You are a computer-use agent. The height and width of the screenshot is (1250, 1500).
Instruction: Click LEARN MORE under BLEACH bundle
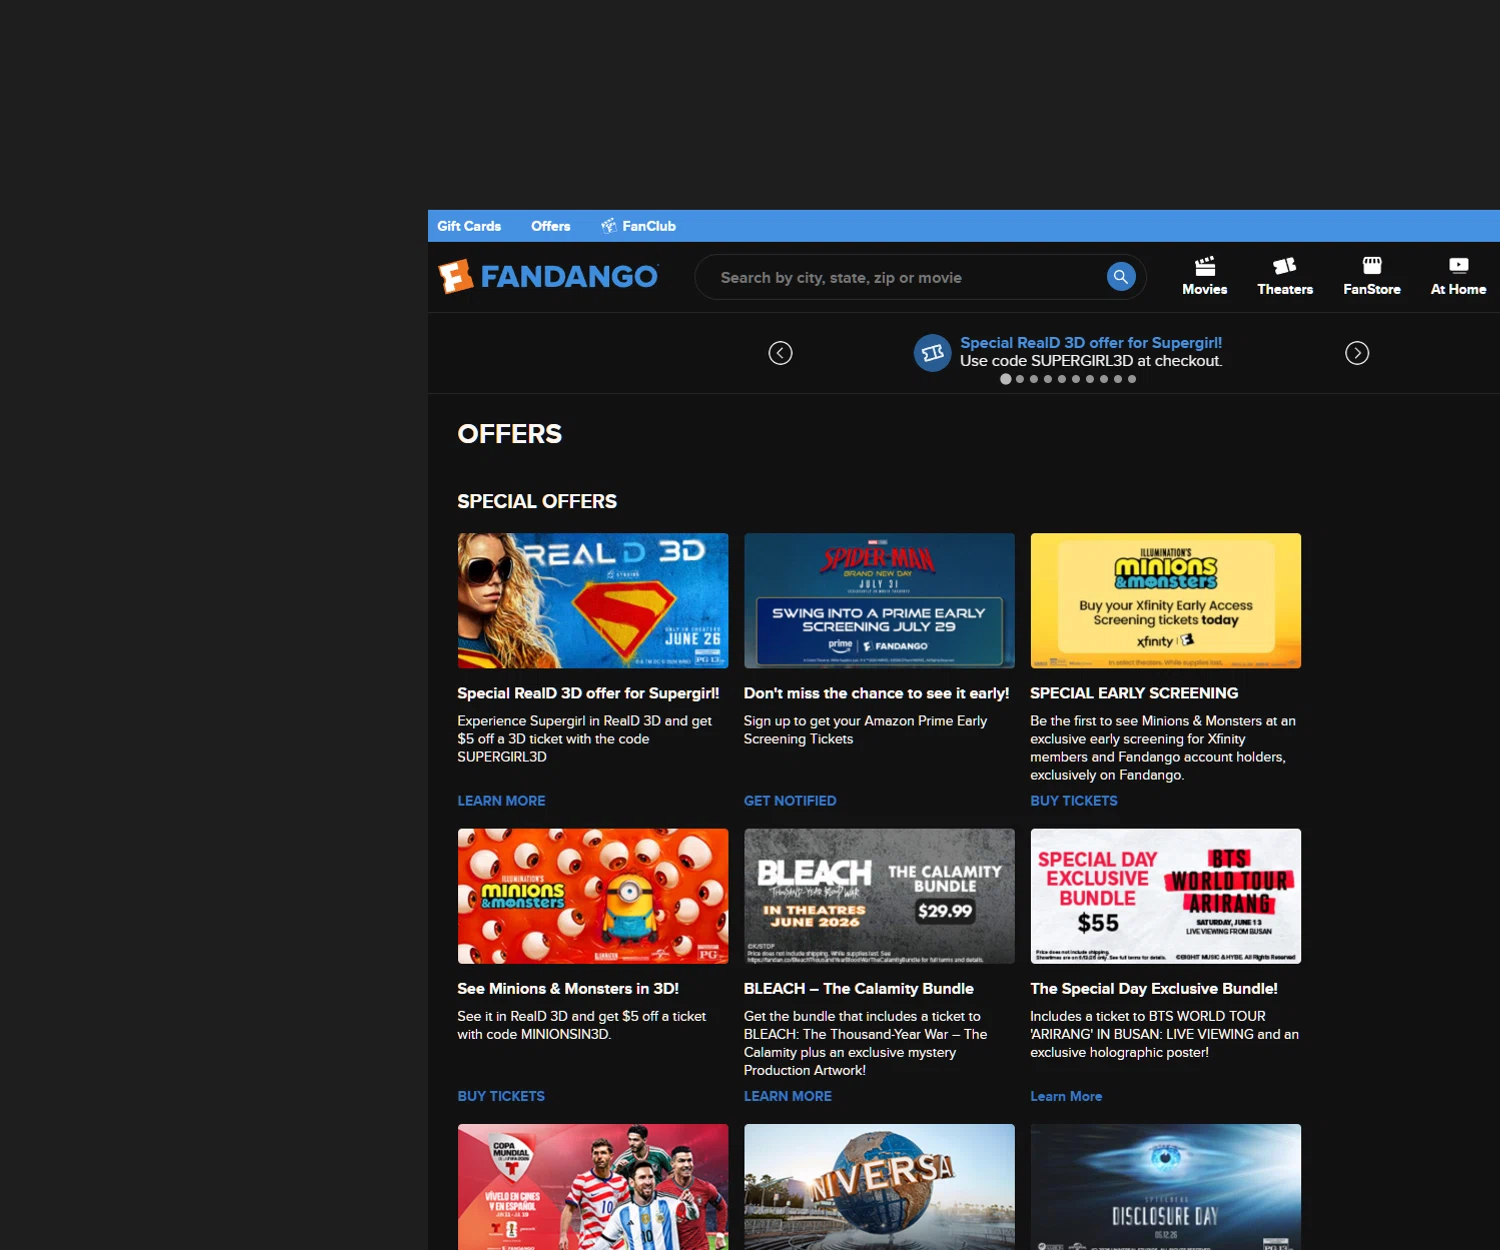[x=788, y=1096]
